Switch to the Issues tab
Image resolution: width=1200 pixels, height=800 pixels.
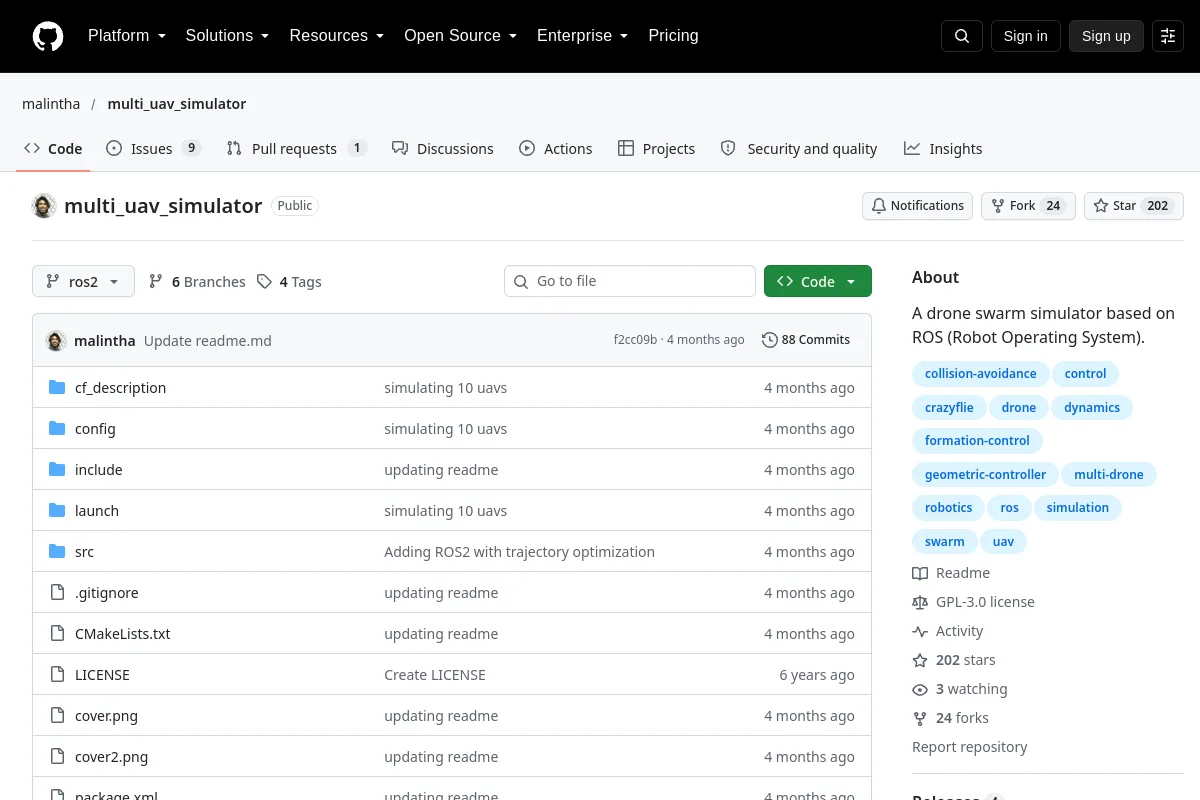click(x=154, y=149)
